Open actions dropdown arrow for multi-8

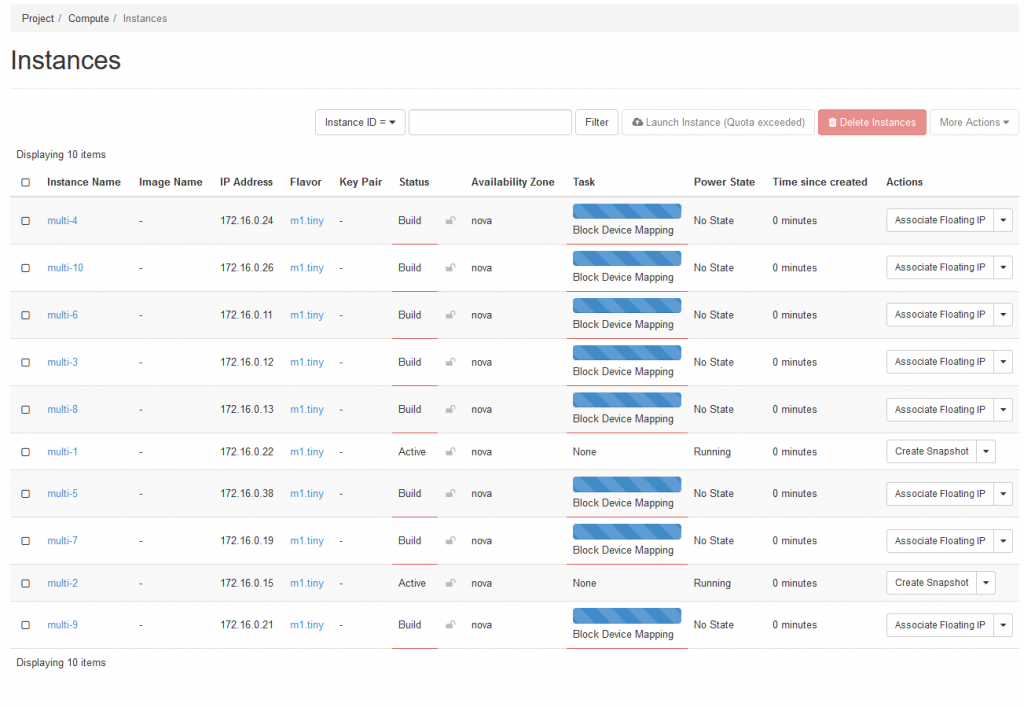point(1003,409)
